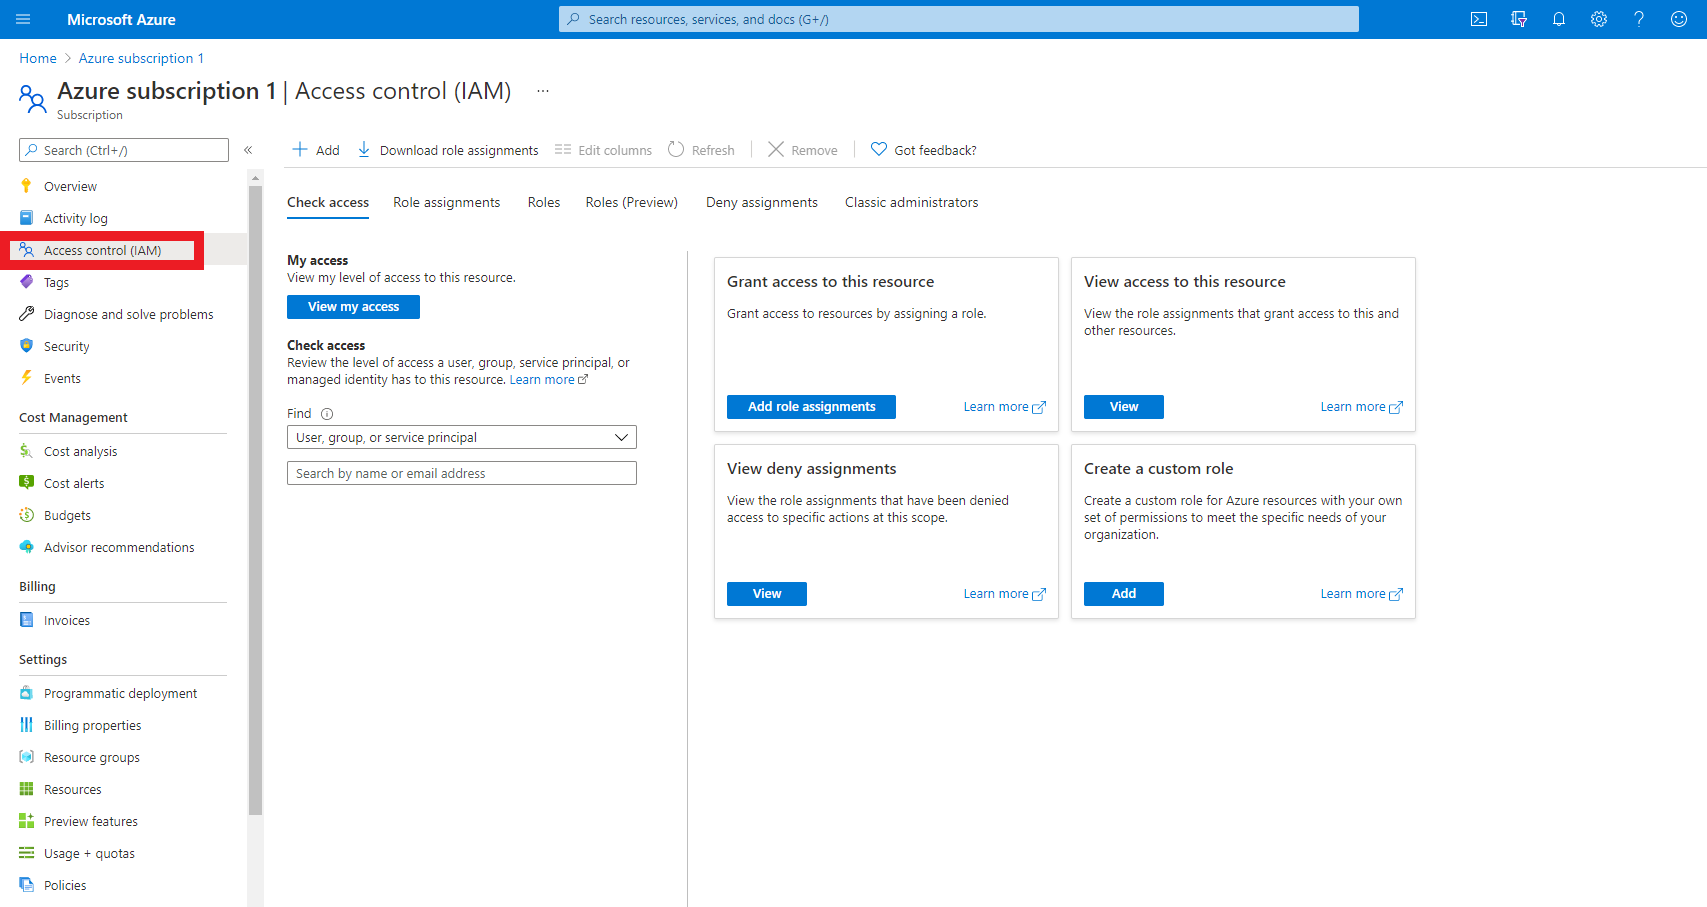Open Cloud Shell from the top bar
The width and height of the screenshot is (1707, 907).
(x=1479, y=19)
